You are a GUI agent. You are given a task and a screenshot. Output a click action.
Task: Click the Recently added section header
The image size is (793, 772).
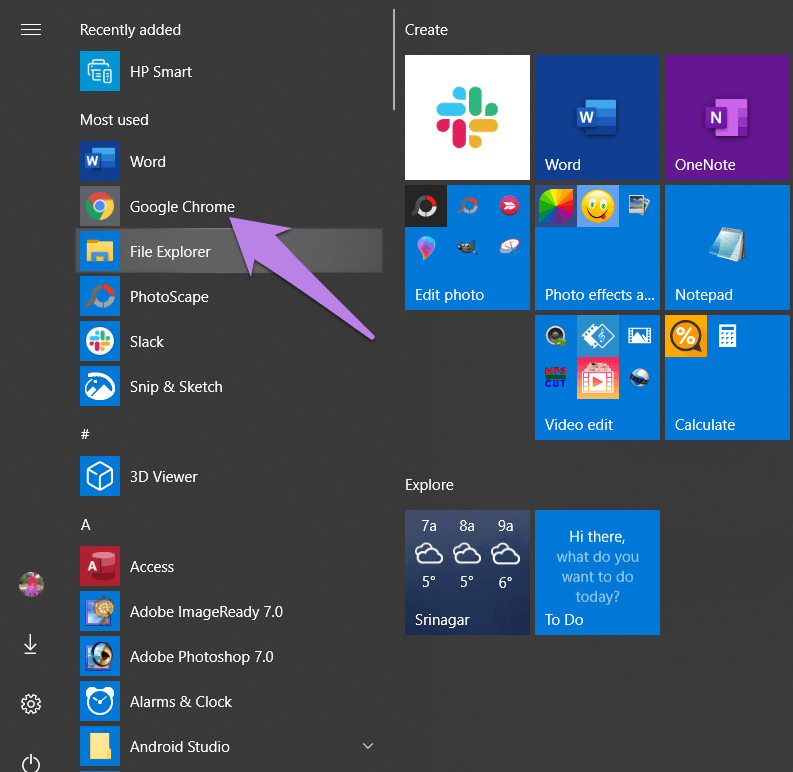[x=130, y=30]
